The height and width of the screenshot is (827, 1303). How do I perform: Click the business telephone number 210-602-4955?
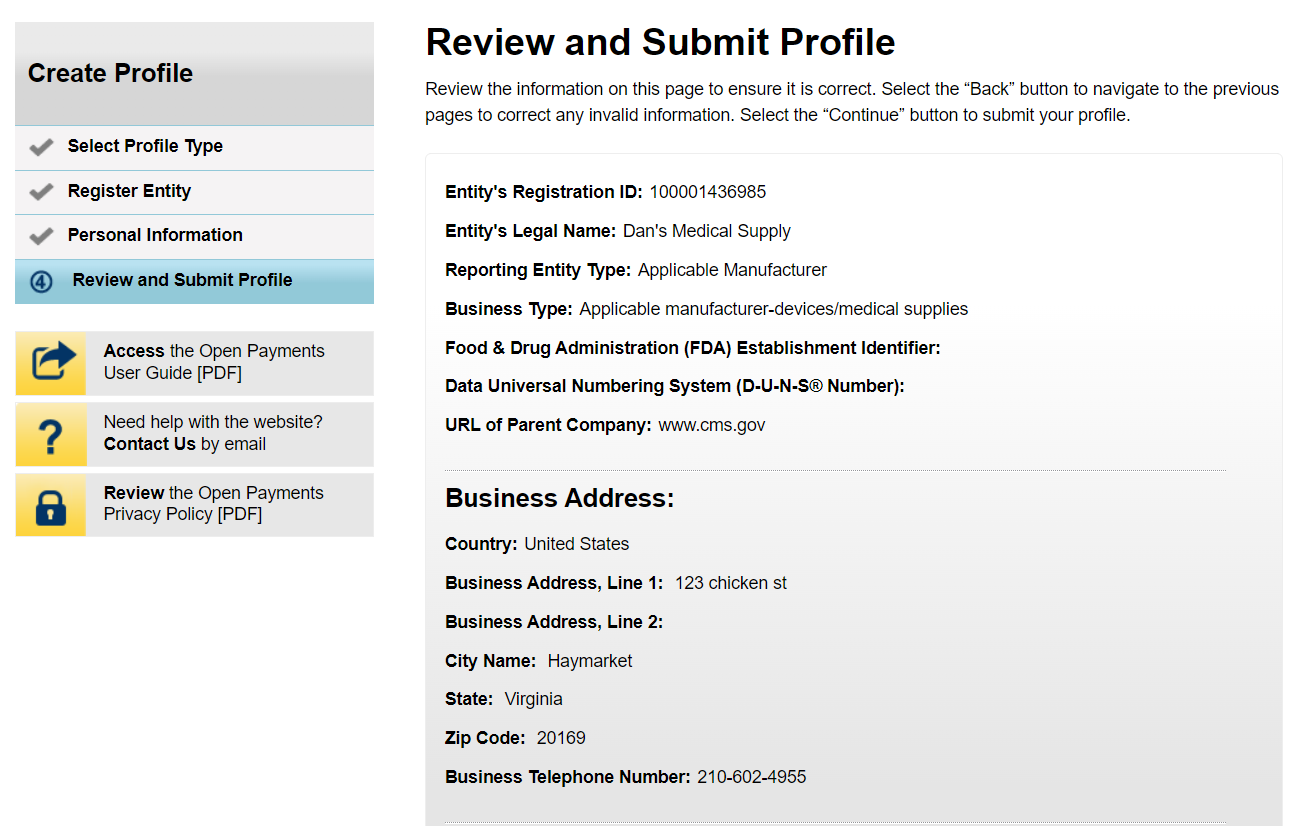tap(750, 777)
